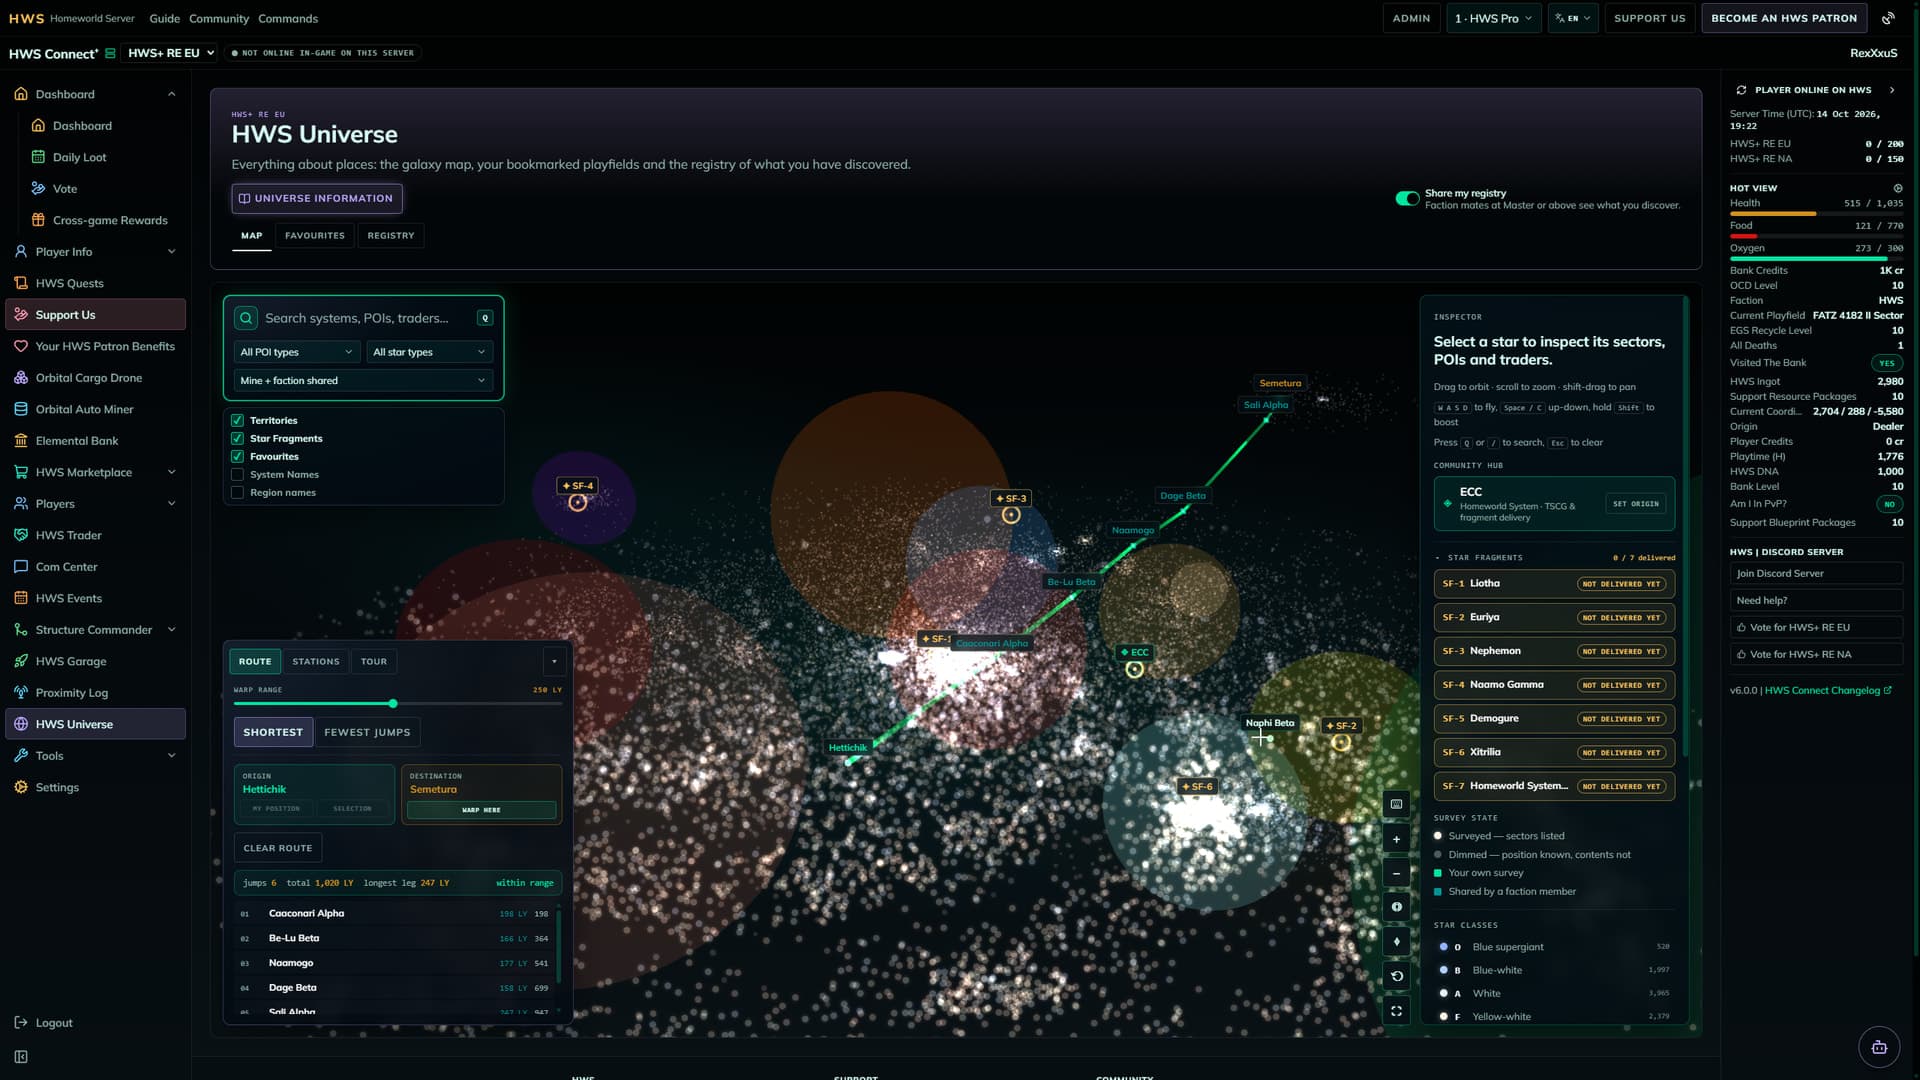Reset the galaxy map view
The width and height of the screenshot is (1920, 1080).
coord(1396,976)
